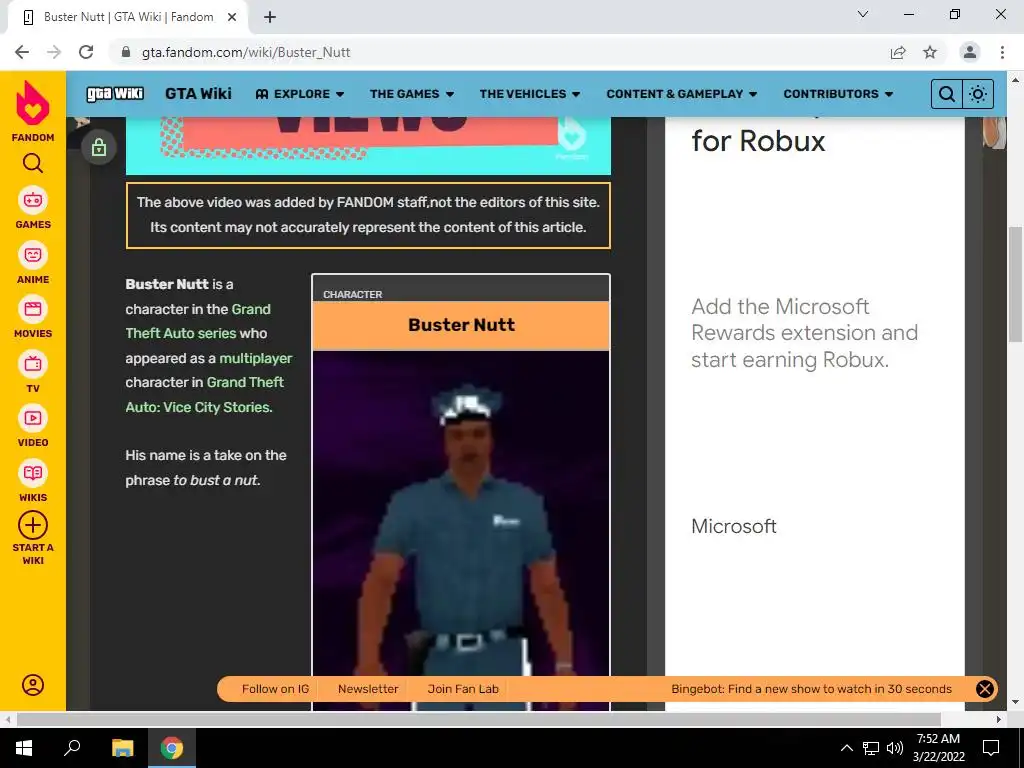Open Grand Theft Auto: Vice City Stories link
This screenshot has height=768, width=1024.
click(x=205, y=394)
